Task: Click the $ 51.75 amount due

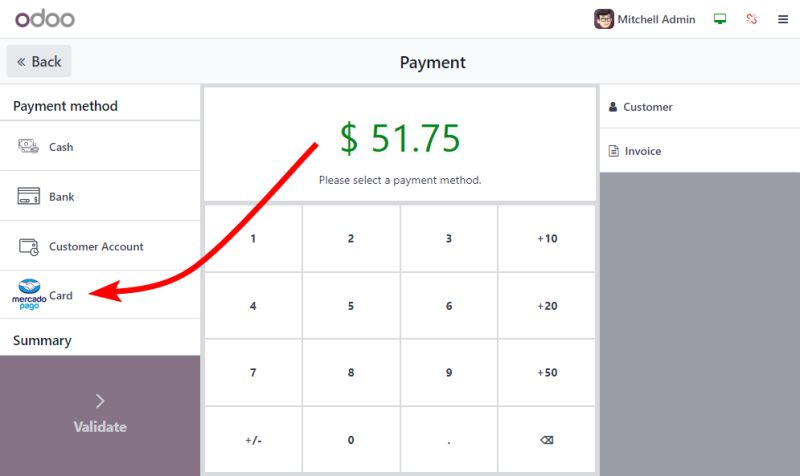Action: click(400, 138)
